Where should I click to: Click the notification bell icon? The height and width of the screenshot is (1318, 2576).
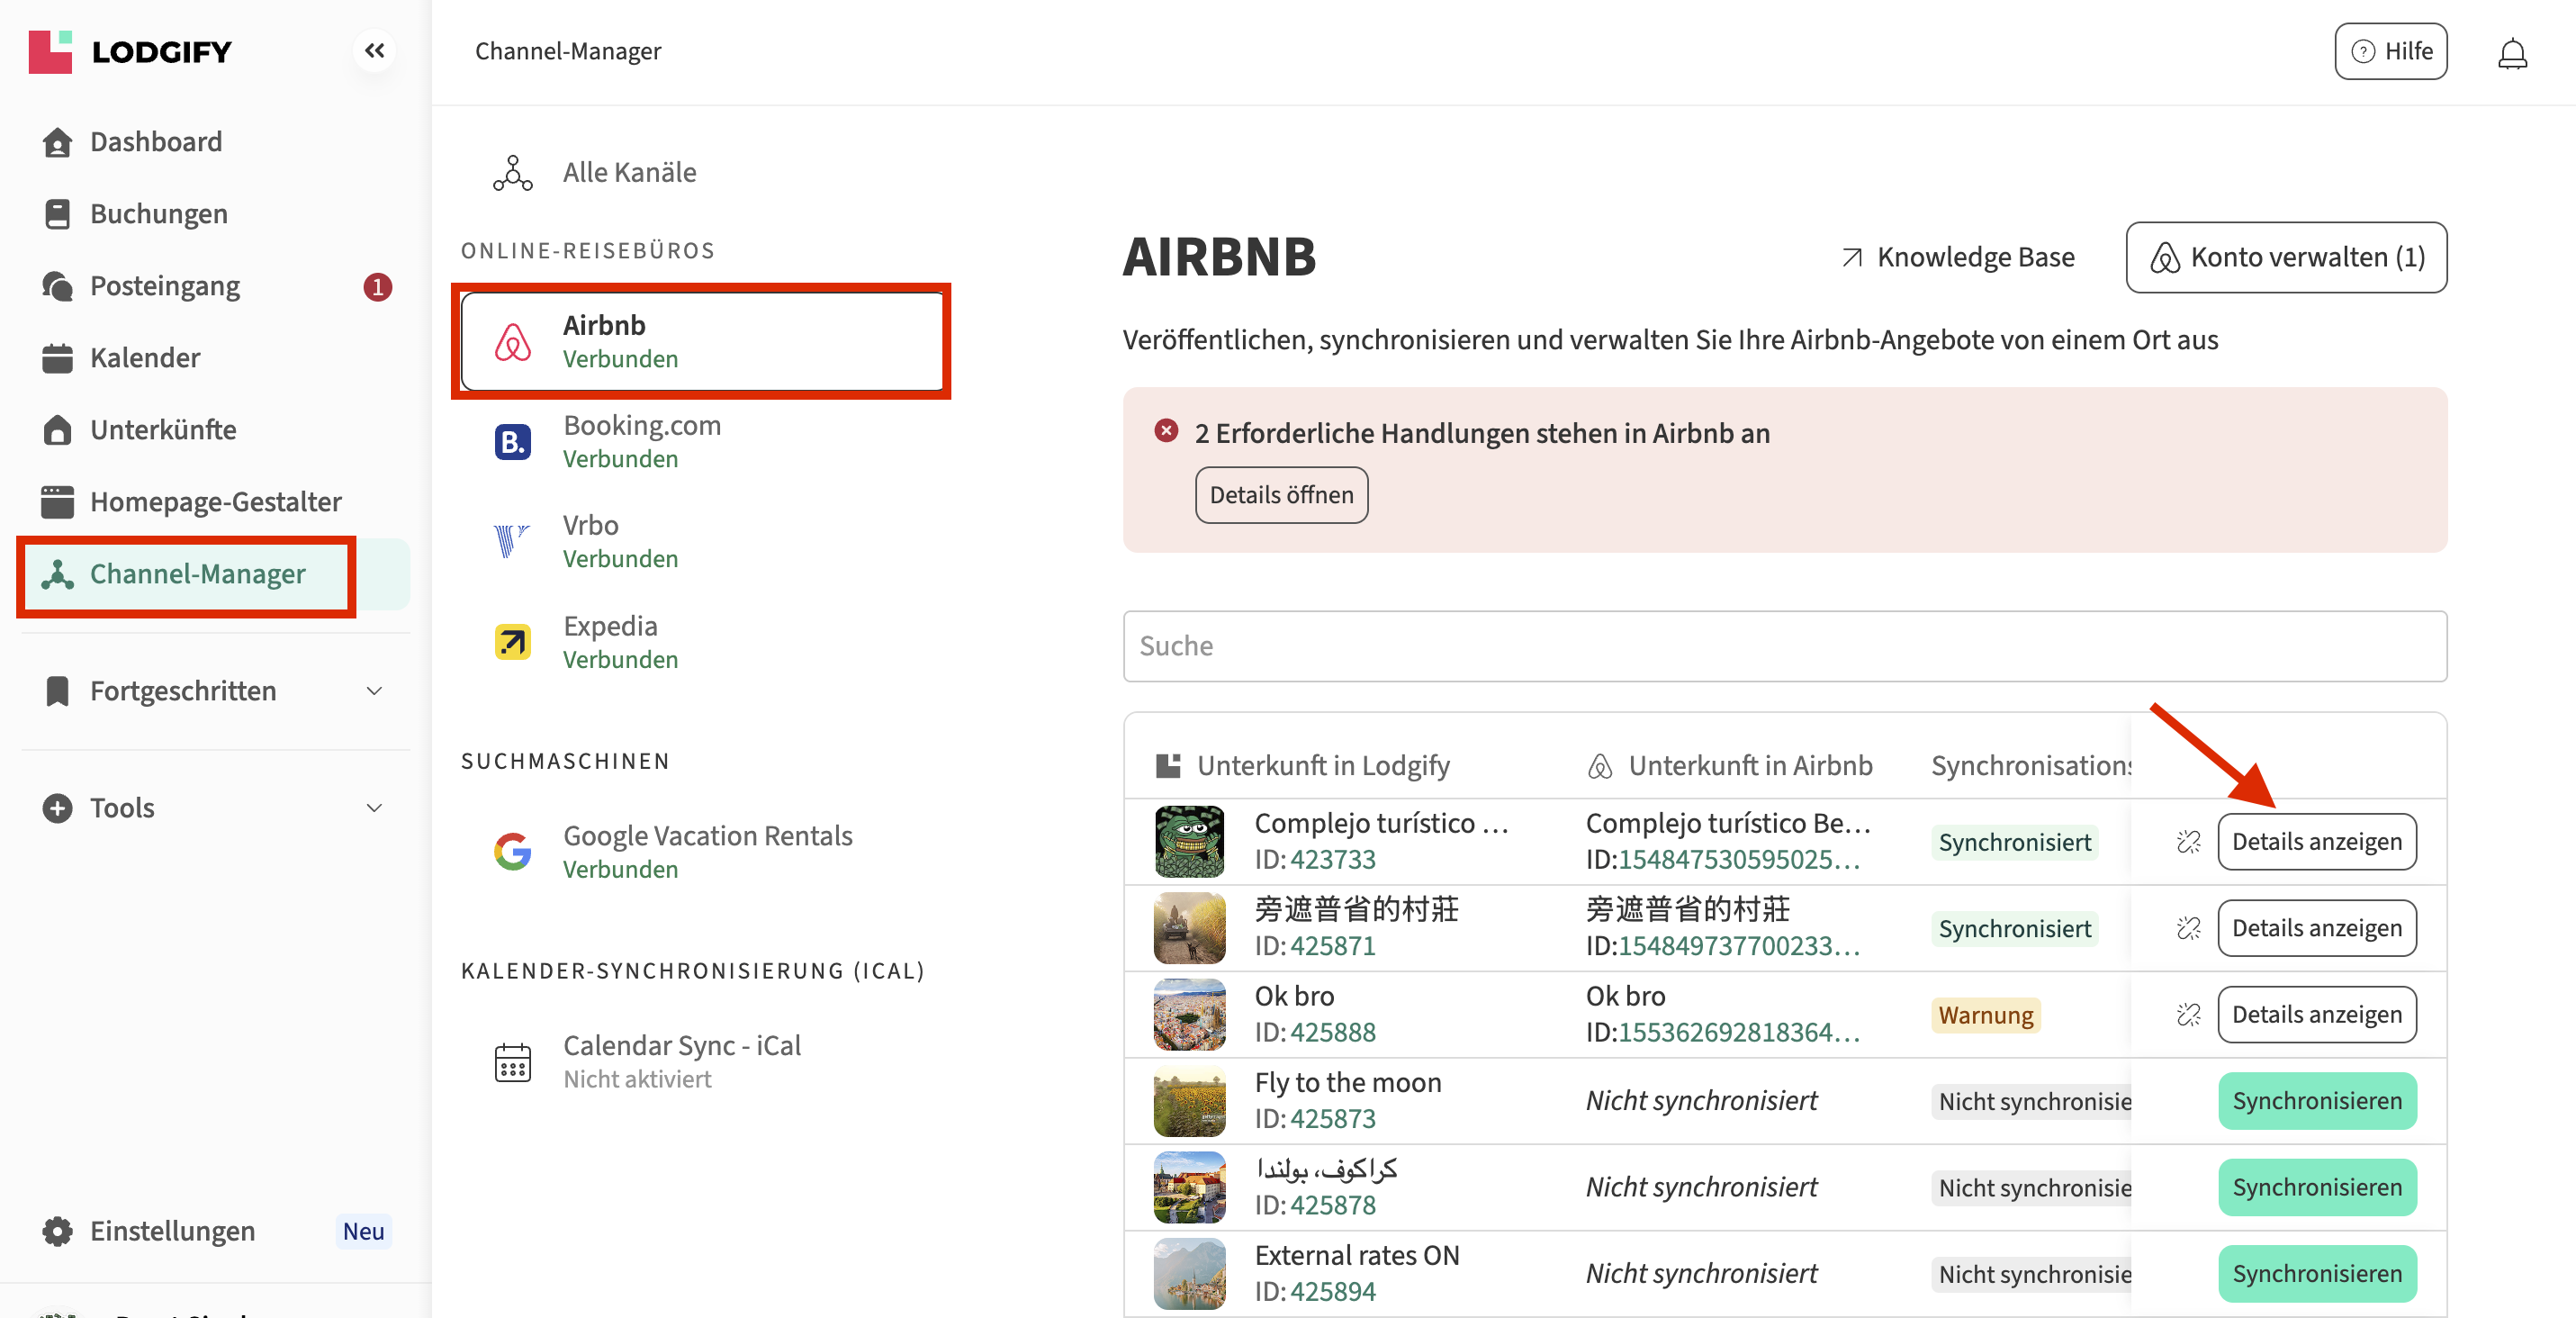2511,52
